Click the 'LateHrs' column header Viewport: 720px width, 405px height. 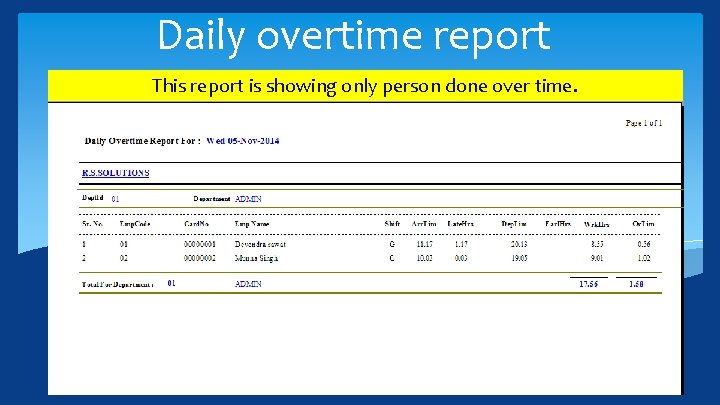point(461,224)
